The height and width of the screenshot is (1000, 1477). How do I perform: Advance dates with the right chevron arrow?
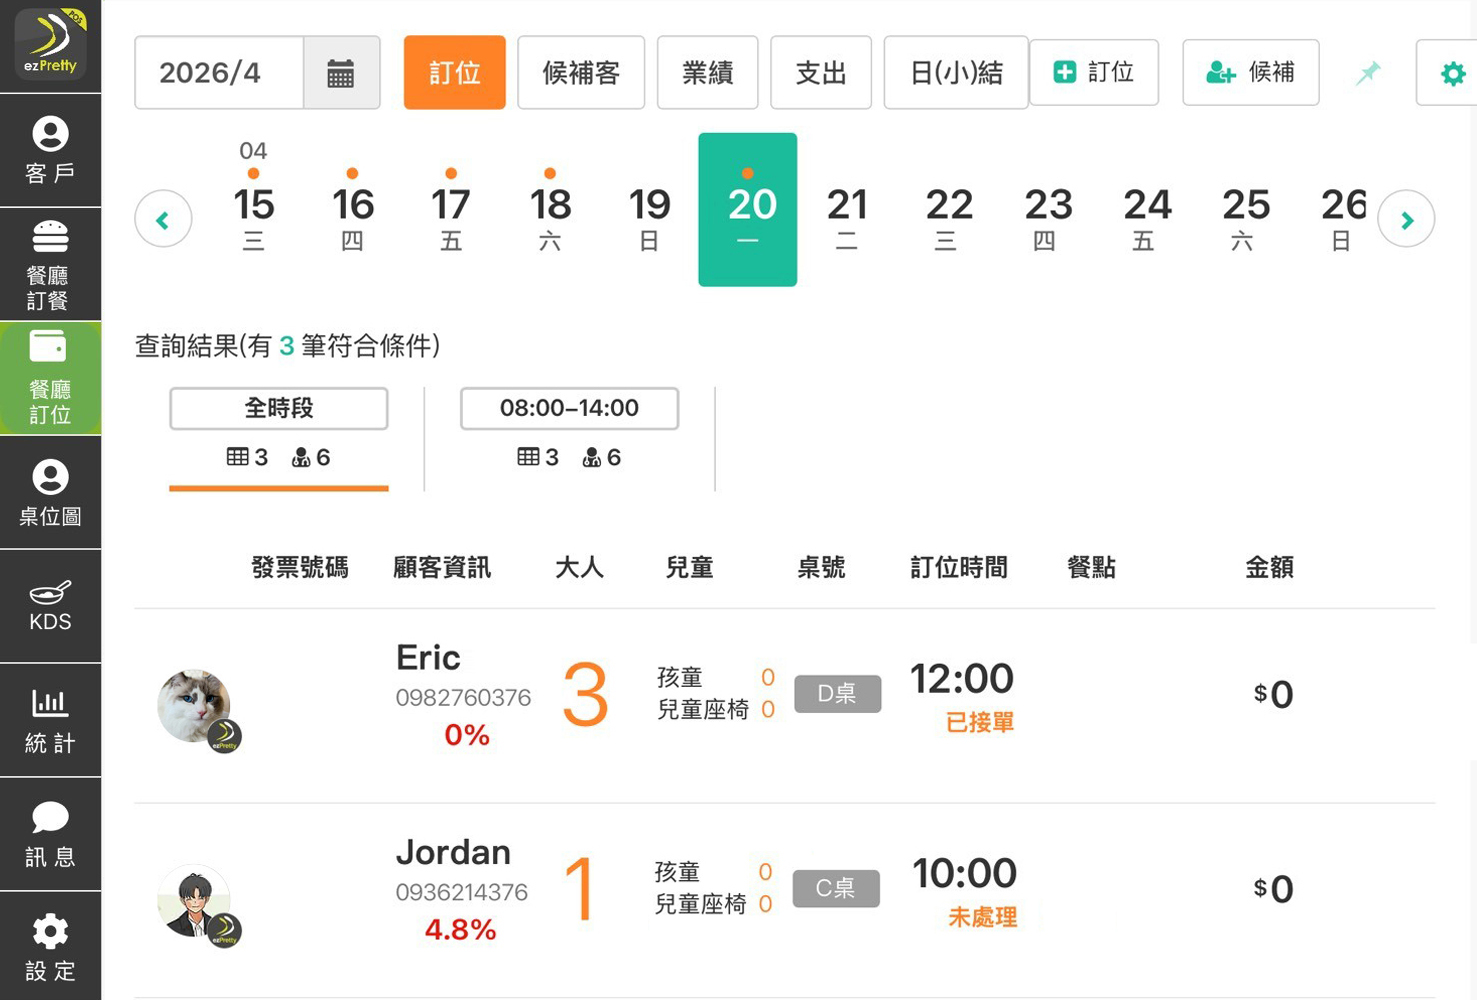point(1407,218)
